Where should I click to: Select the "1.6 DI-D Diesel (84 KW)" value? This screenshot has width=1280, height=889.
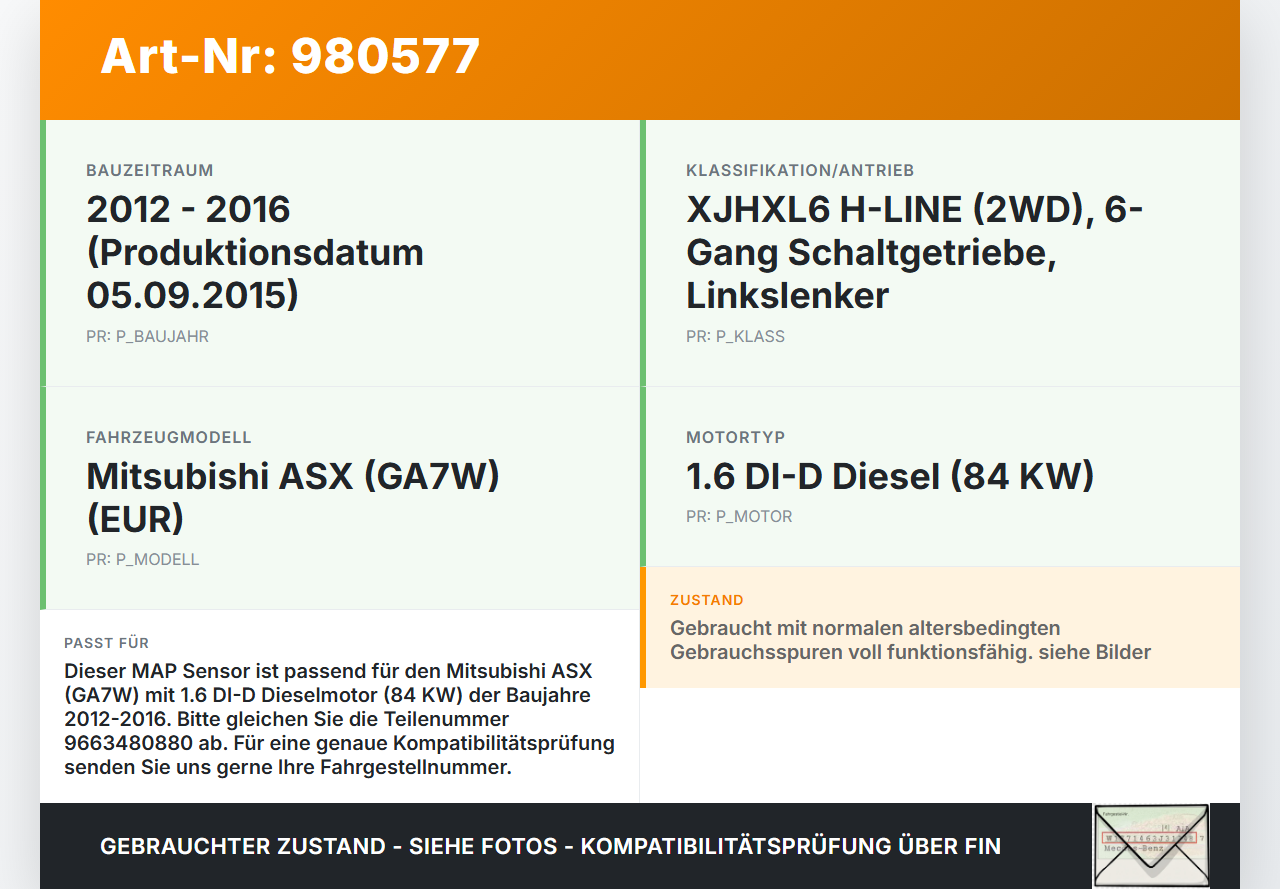point(890,476)
